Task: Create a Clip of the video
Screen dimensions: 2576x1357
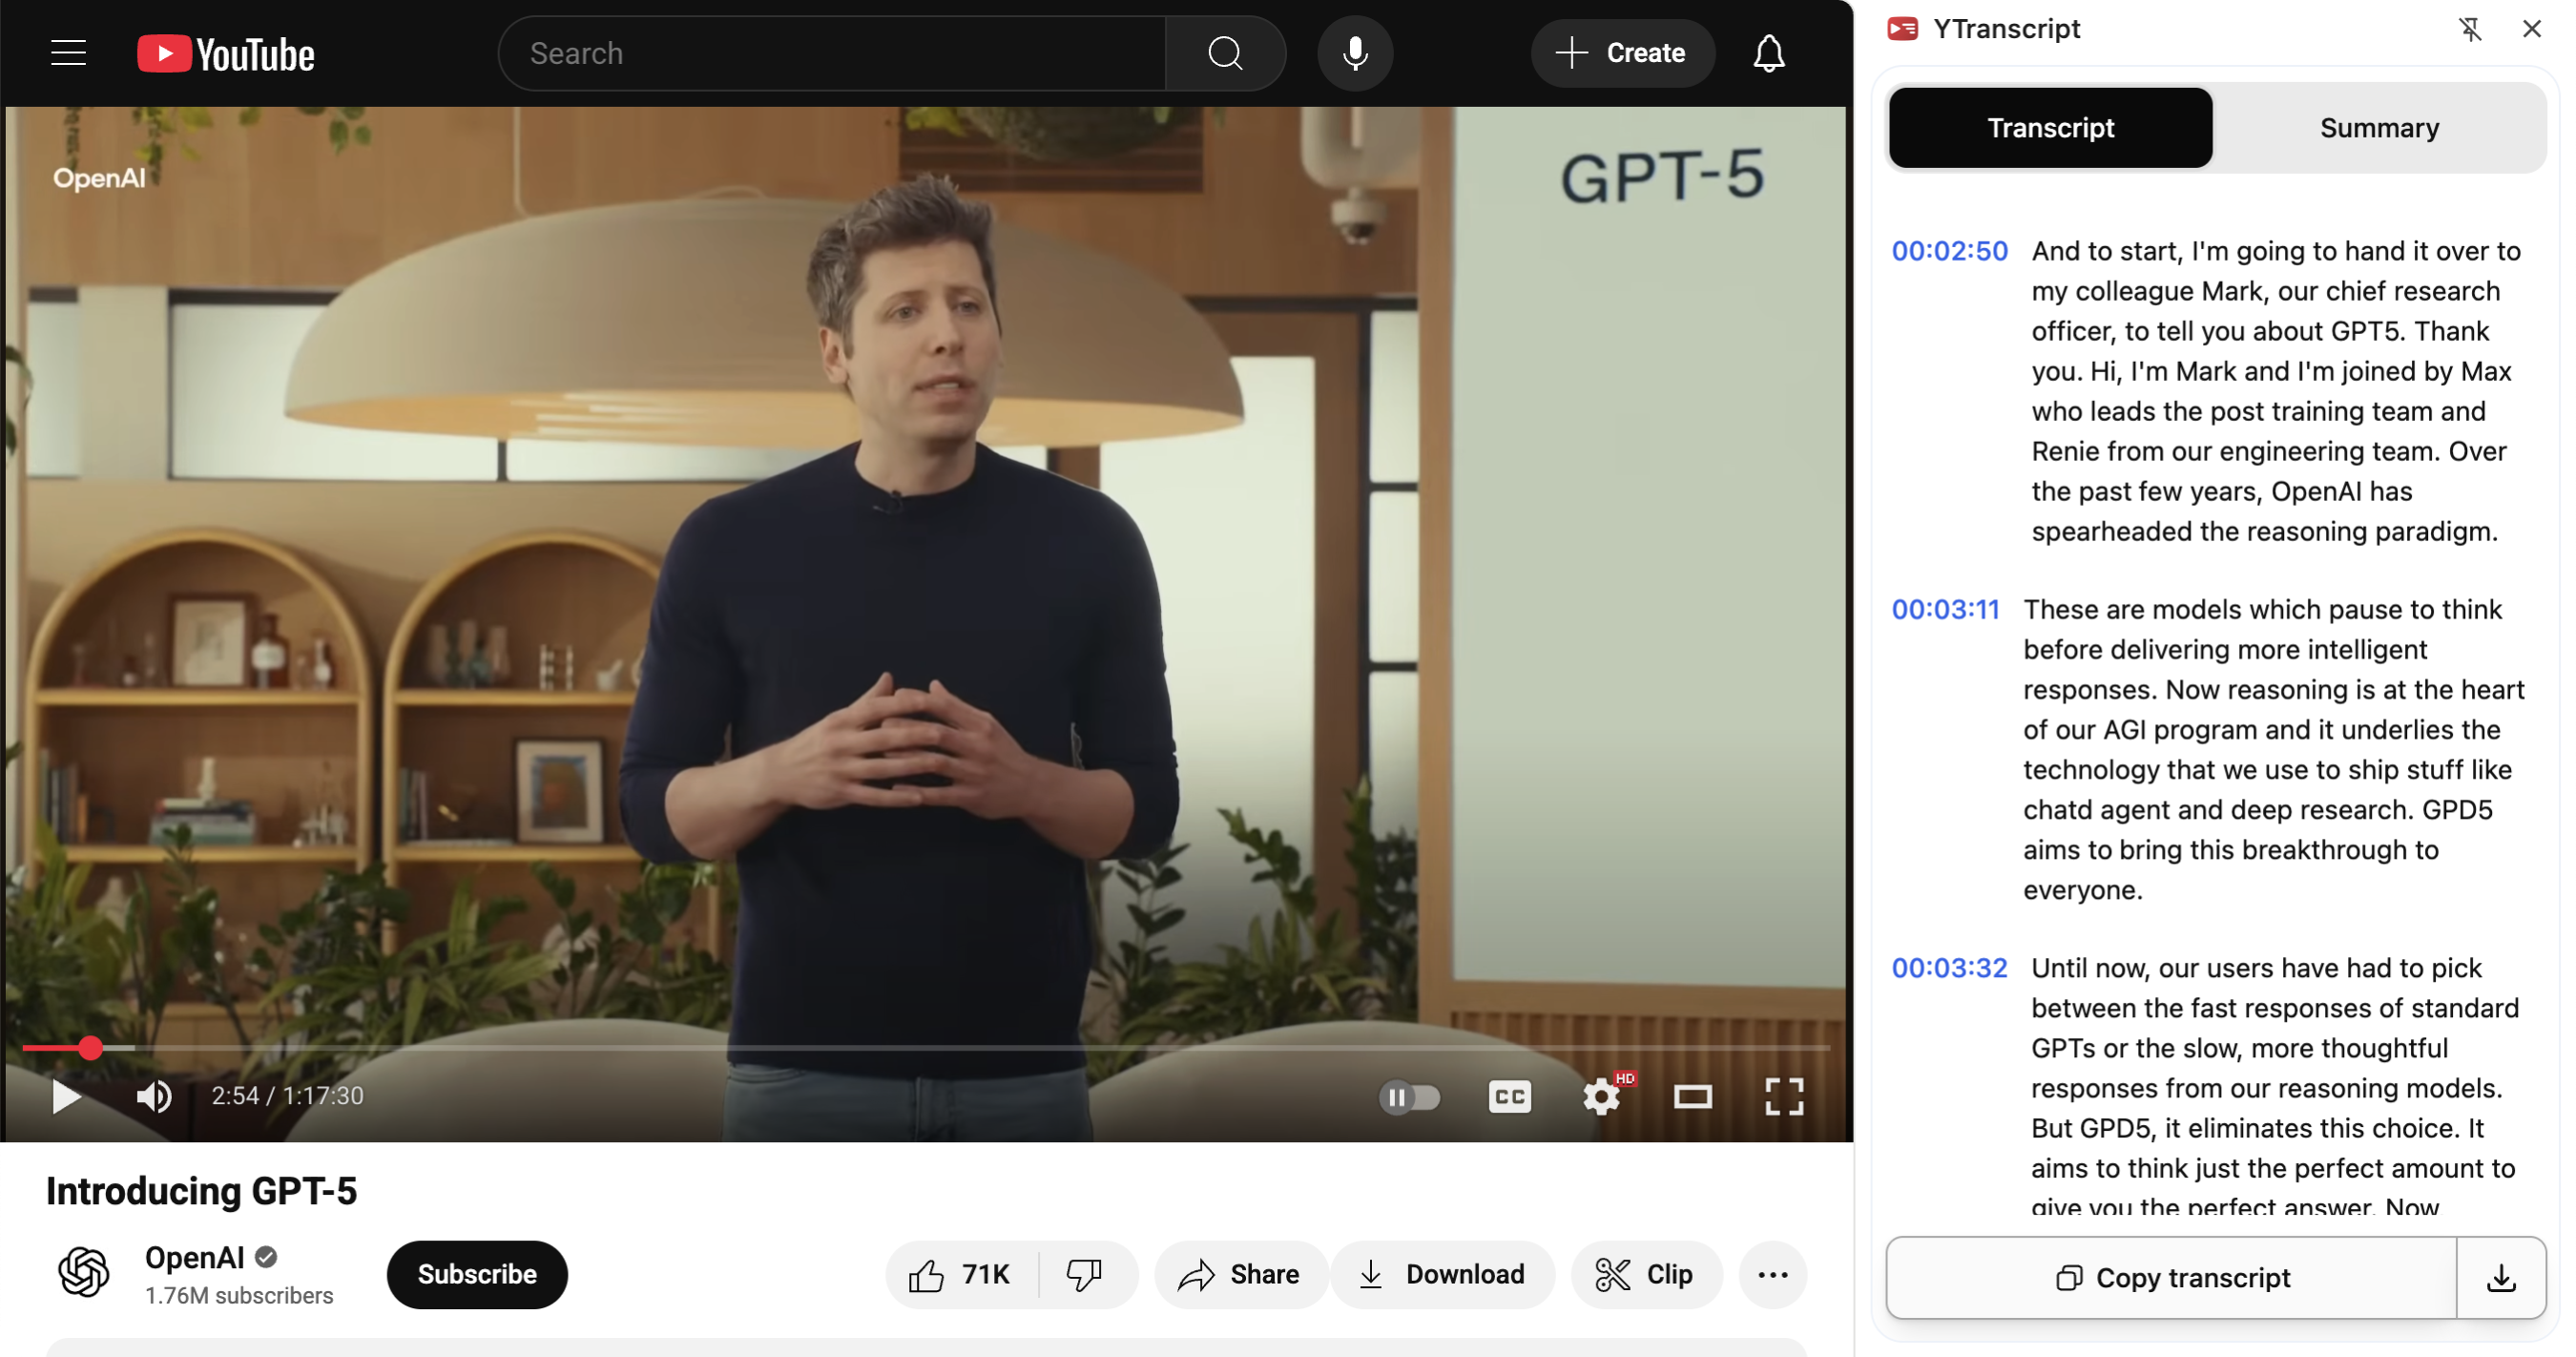Action: pyautogui.click(x=1646, y=1274)
